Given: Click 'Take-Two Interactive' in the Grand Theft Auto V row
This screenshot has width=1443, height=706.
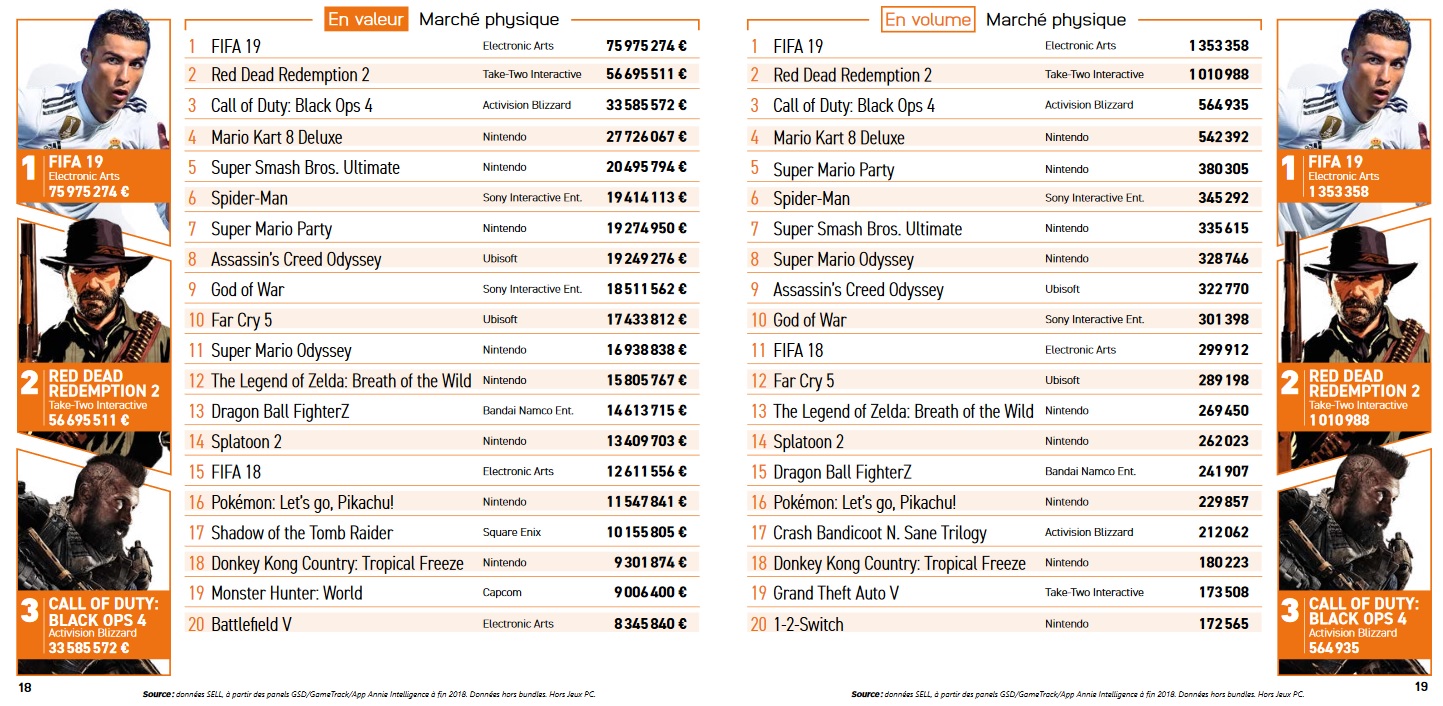Looking at the screenshot, I should click(1094, 593).
